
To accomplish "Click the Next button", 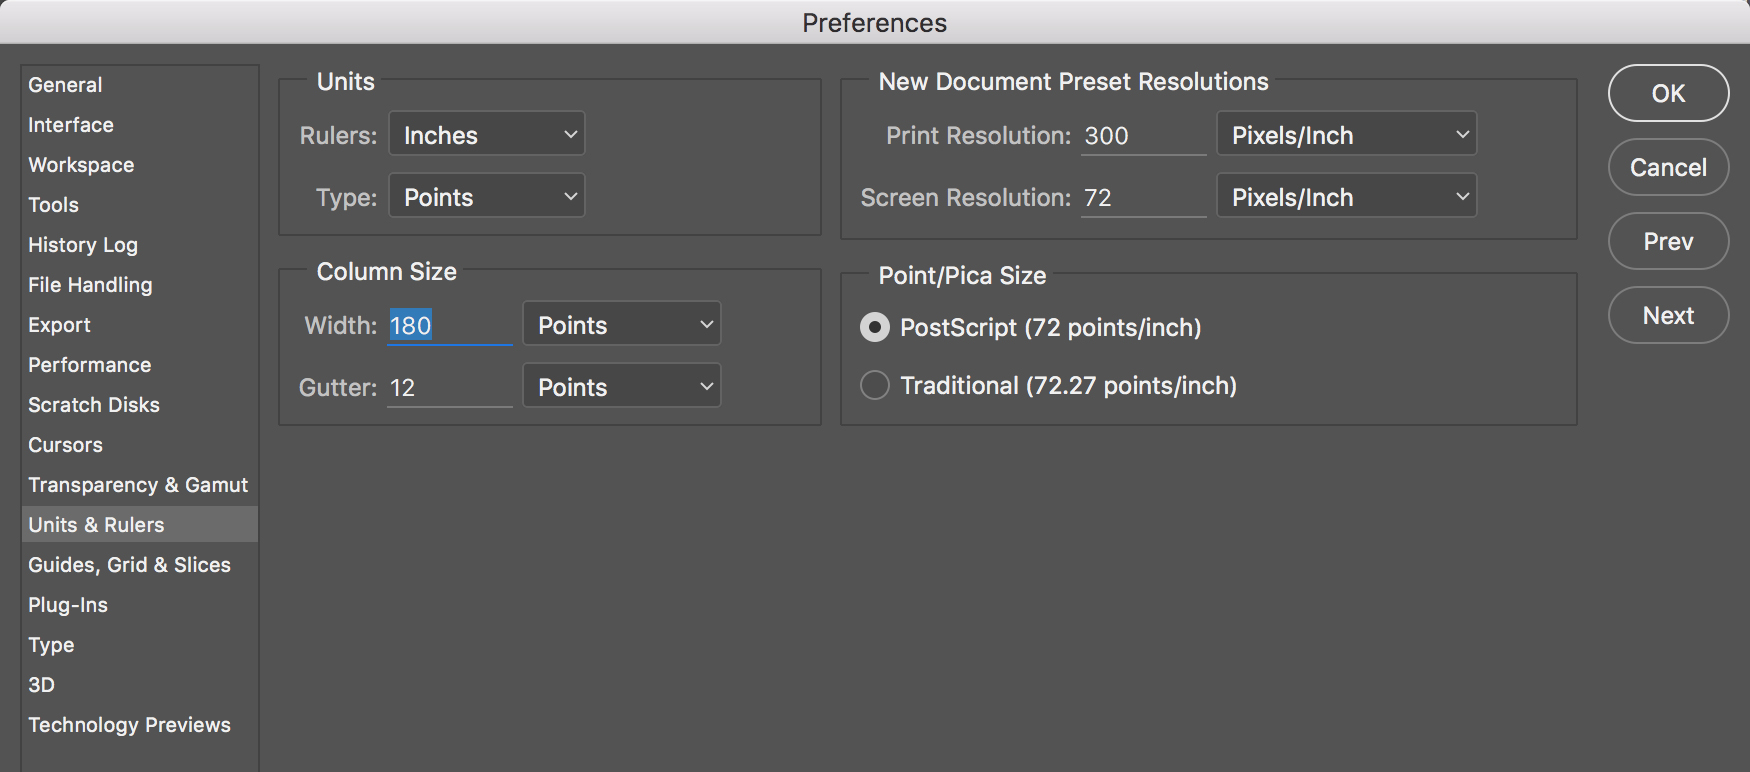I will tap(1668, 315).
